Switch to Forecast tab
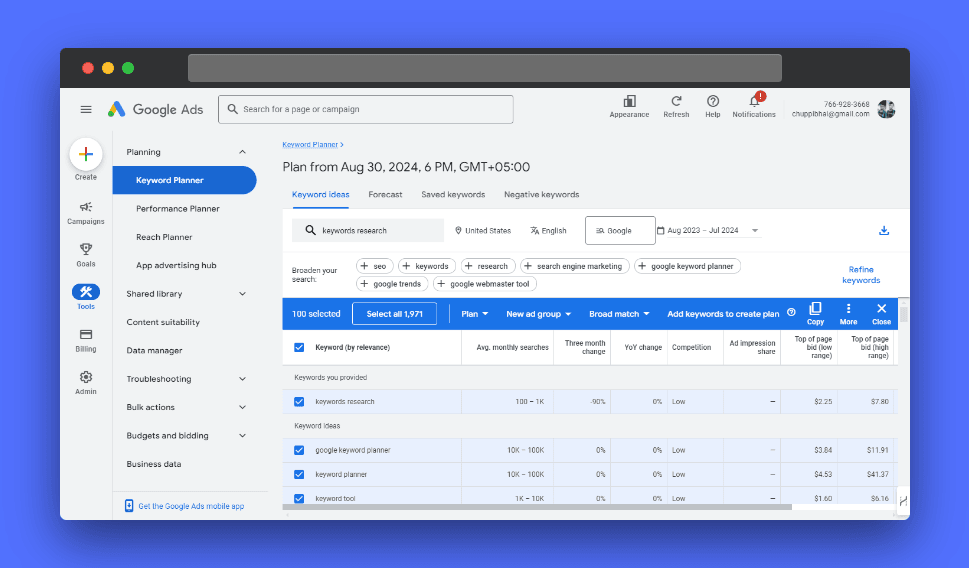This screenshot has height=568, width=969. point(385,195)
